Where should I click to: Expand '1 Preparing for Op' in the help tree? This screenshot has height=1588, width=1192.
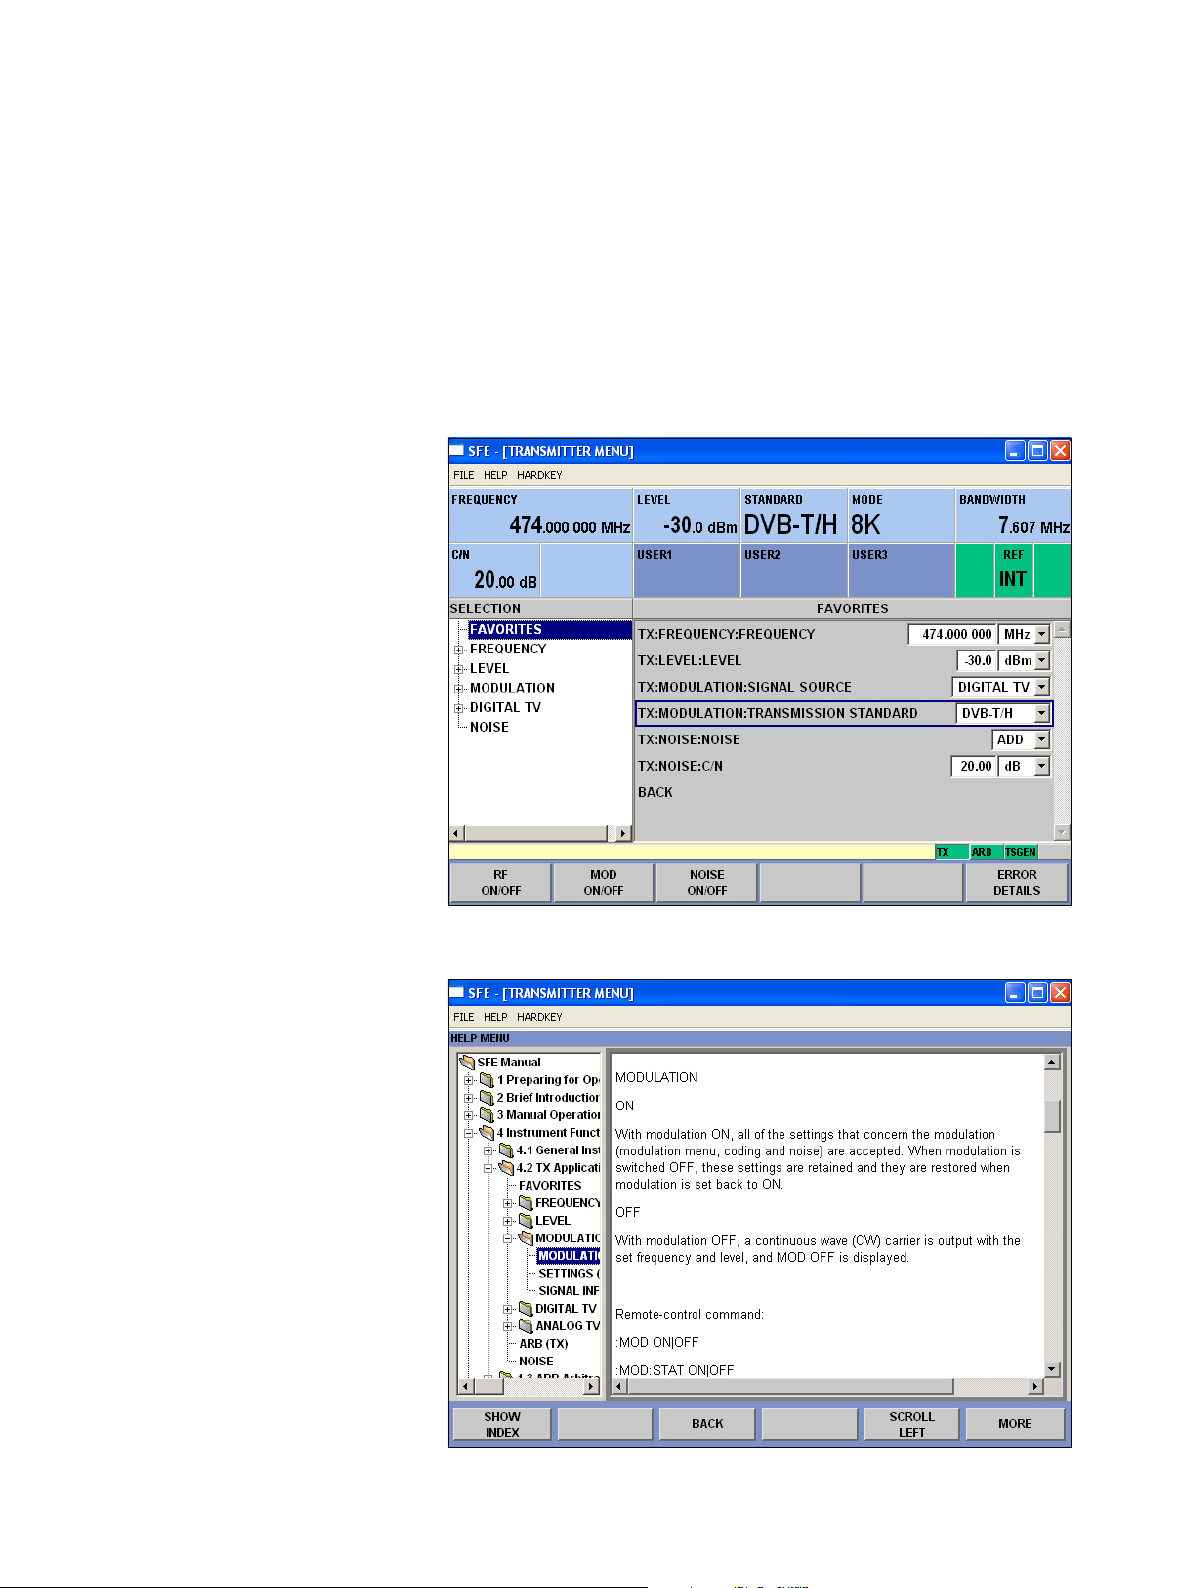pyautogui.click(x=469, y=1080)
